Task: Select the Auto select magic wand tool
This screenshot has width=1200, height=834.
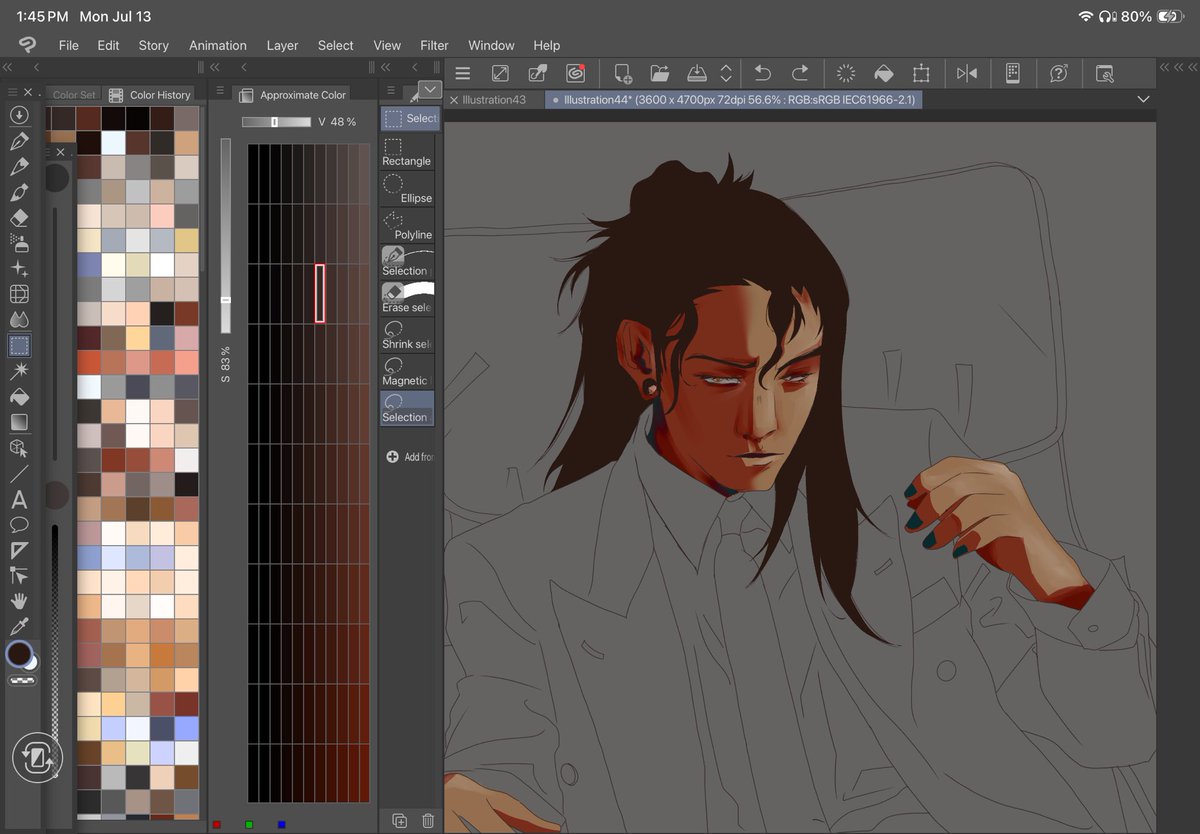Action: (19, 371)
